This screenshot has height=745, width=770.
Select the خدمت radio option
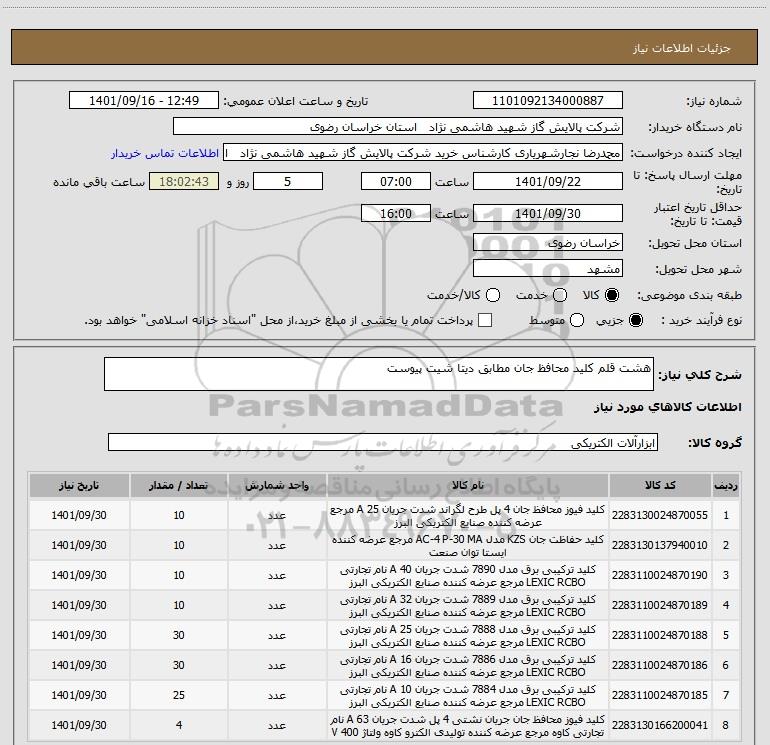click(x=558, y=296)
